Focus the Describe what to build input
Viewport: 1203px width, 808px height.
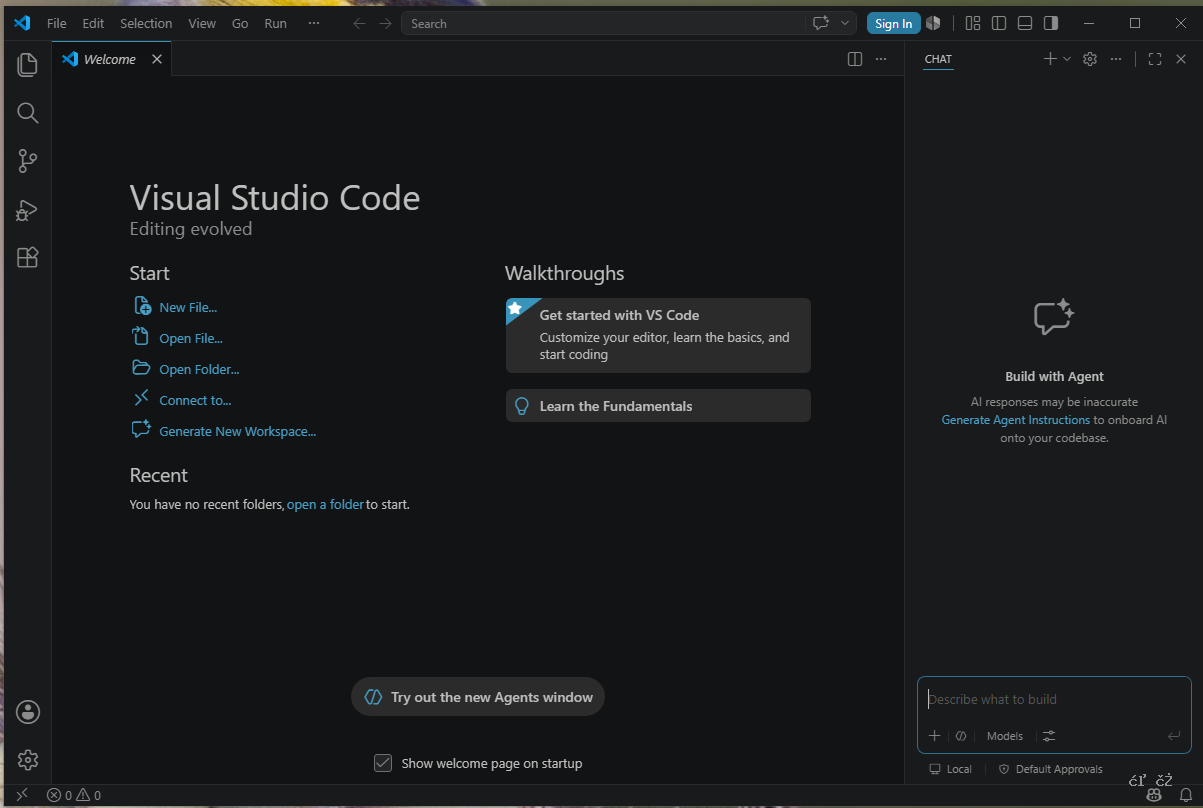click(x=1054, y=699)
